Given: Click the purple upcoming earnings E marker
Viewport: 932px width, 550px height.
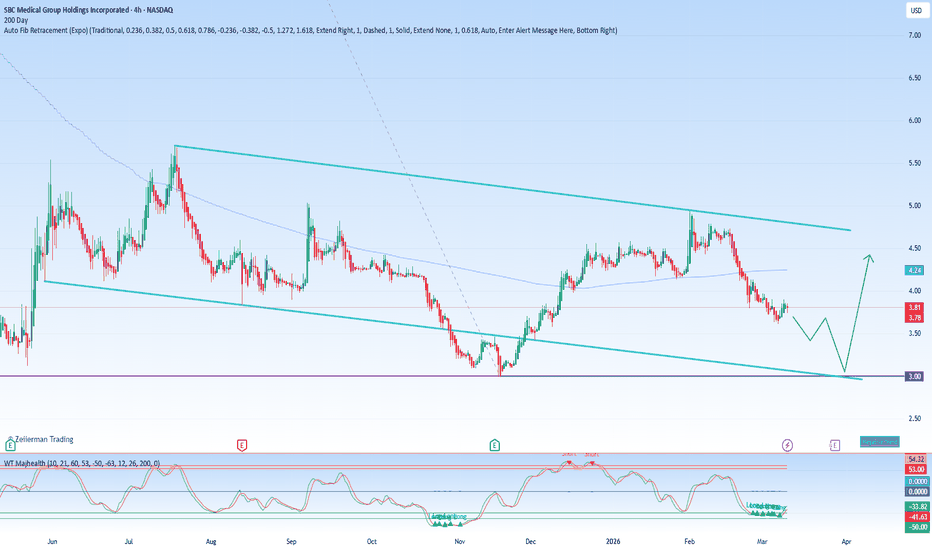Looking at the screenshot, I should click(x=835, y=443).
